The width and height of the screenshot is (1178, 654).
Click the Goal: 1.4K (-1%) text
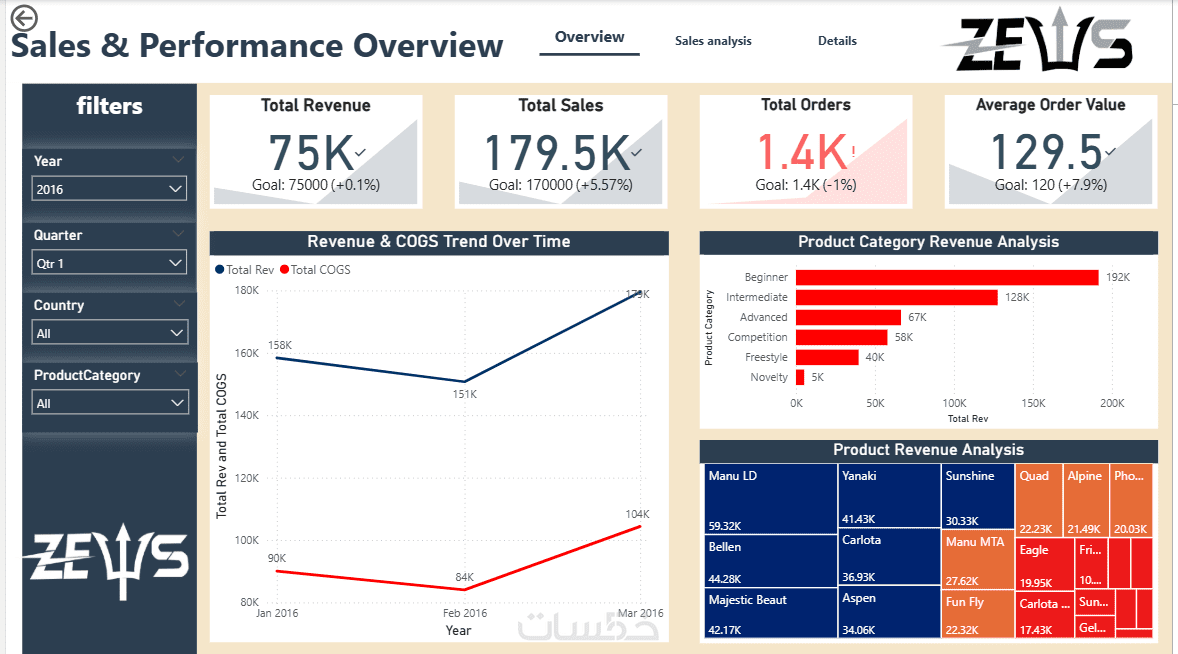pos(805,185)
